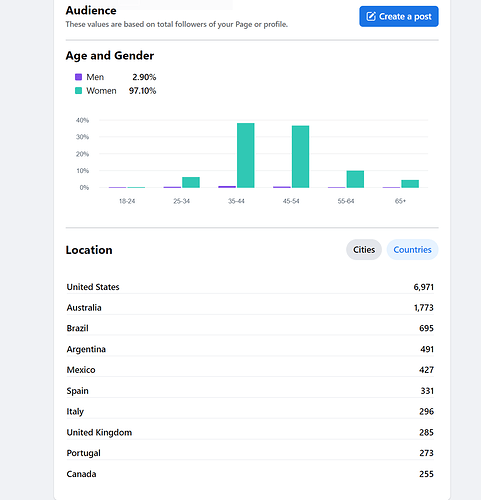Click the Women 65+ bar

point(410,184)
